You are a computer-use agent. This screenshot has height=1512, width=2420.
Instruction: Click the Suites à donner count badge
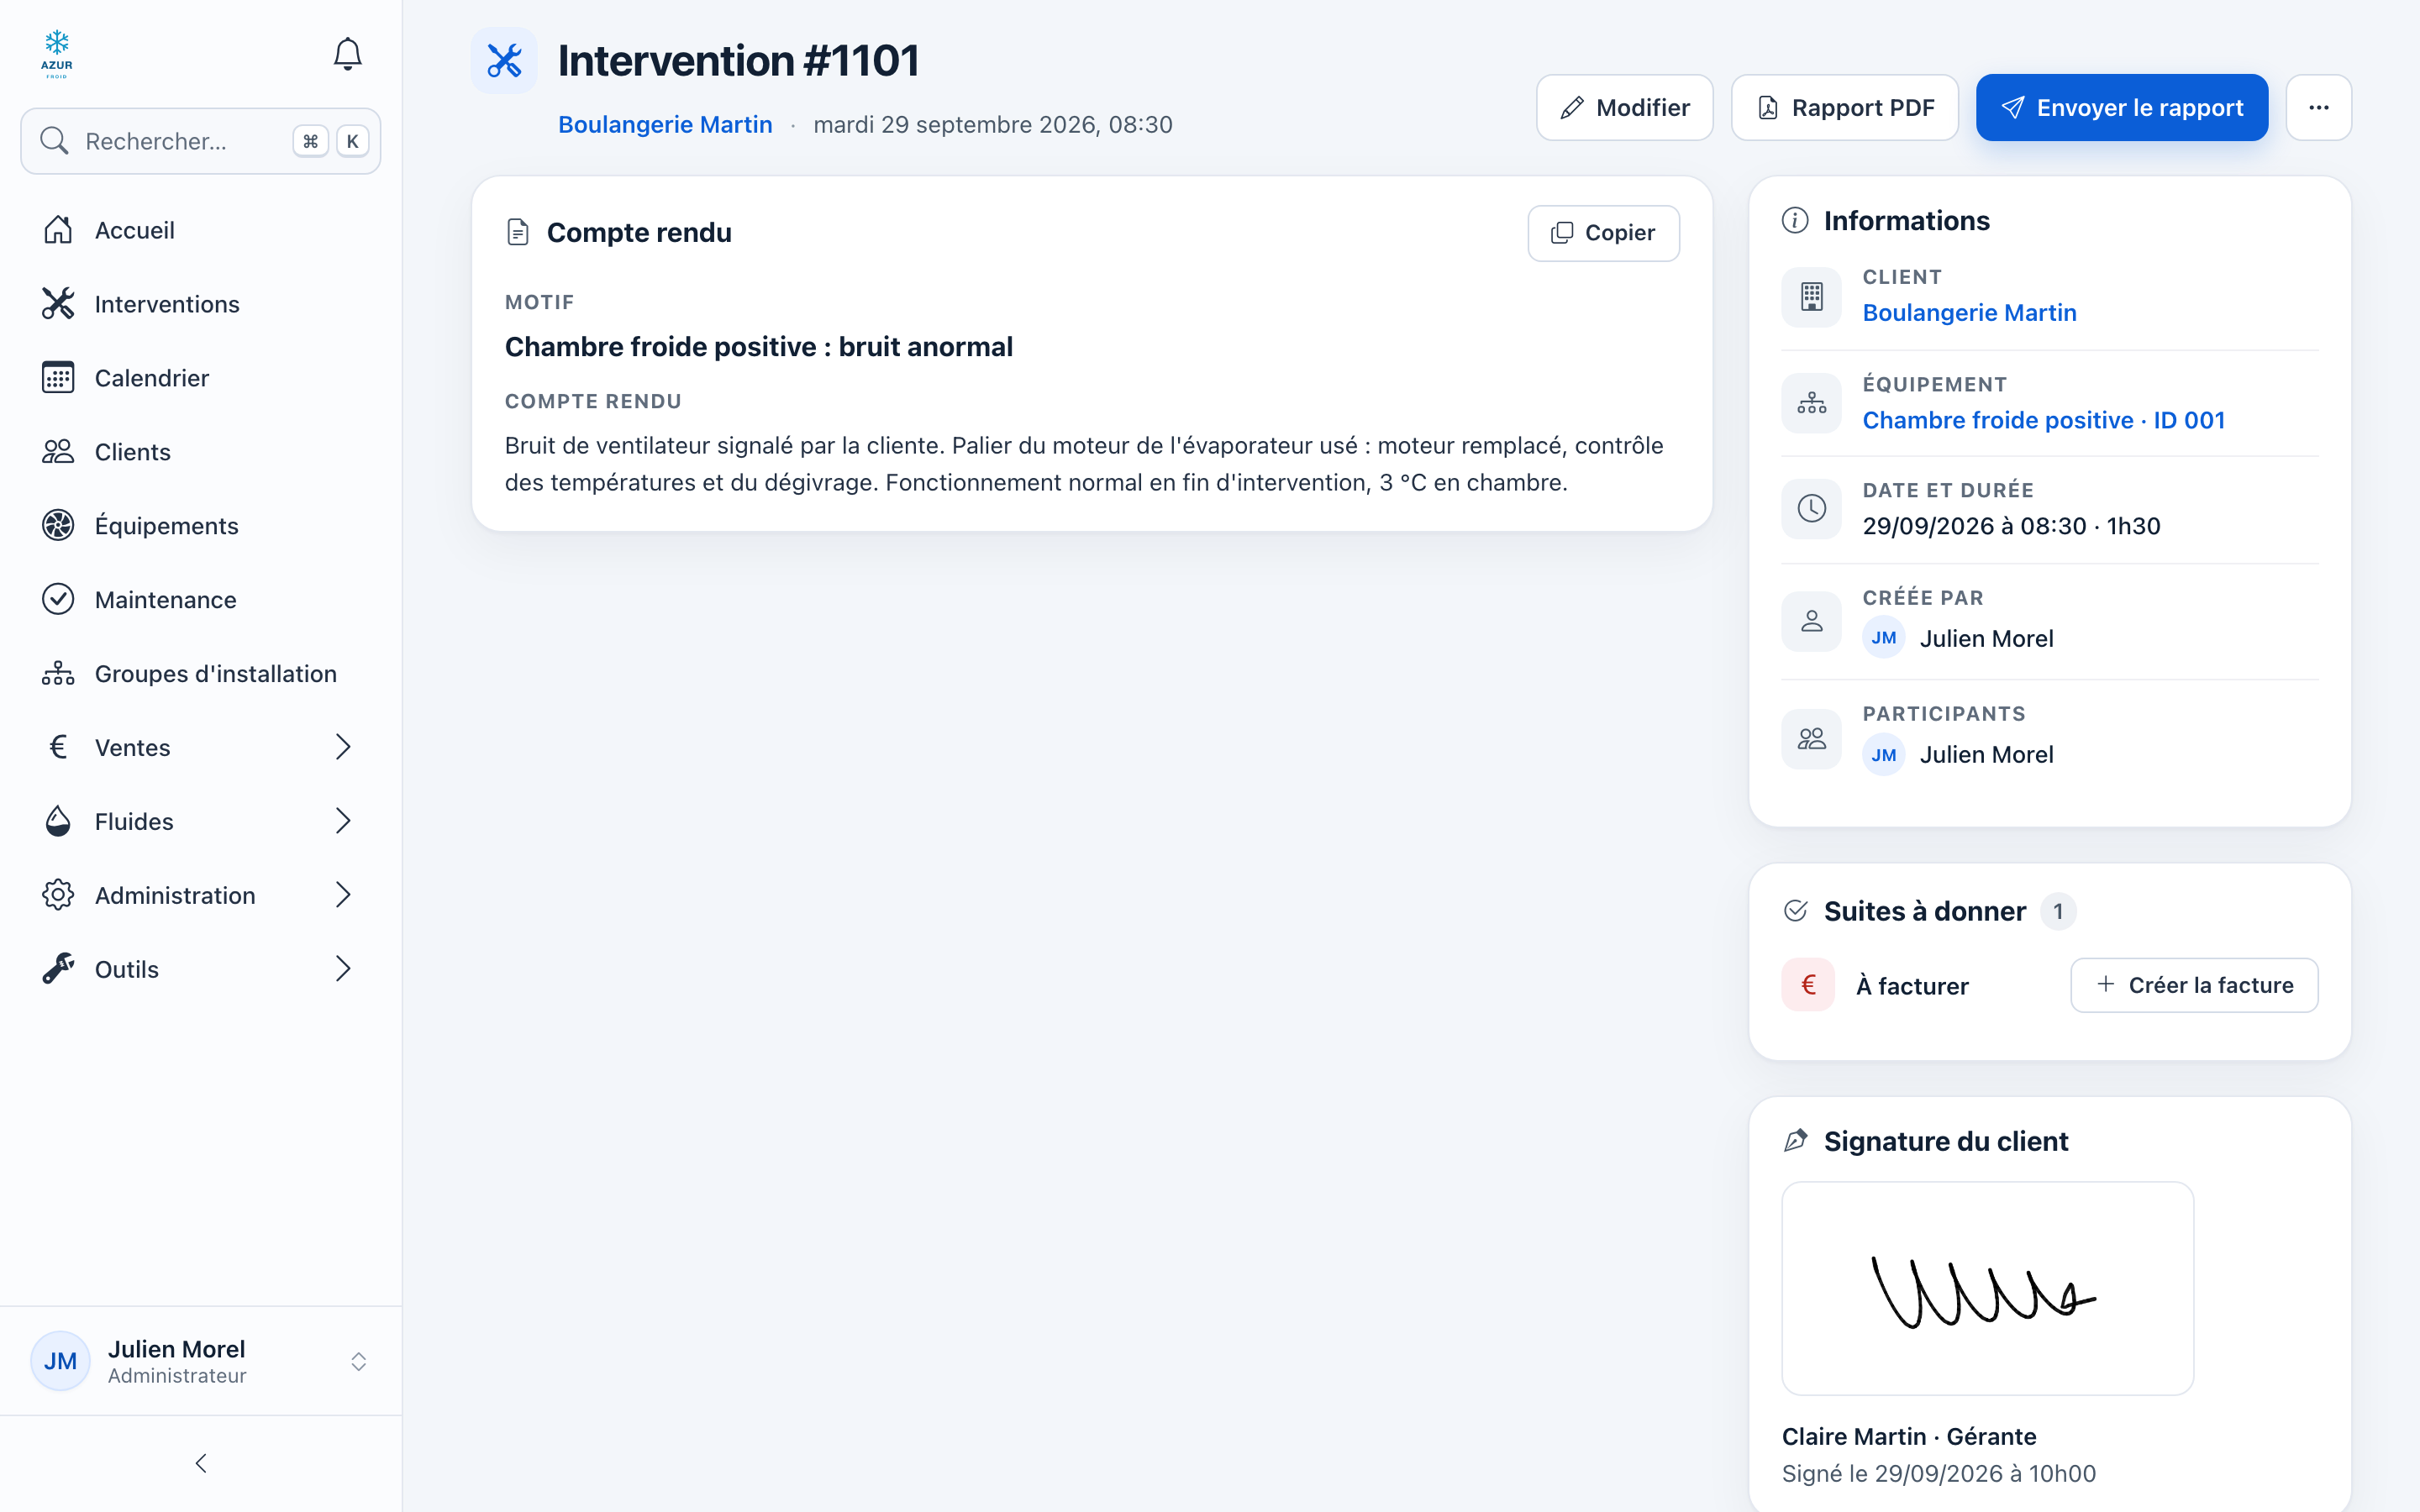tap(2058, 911)
